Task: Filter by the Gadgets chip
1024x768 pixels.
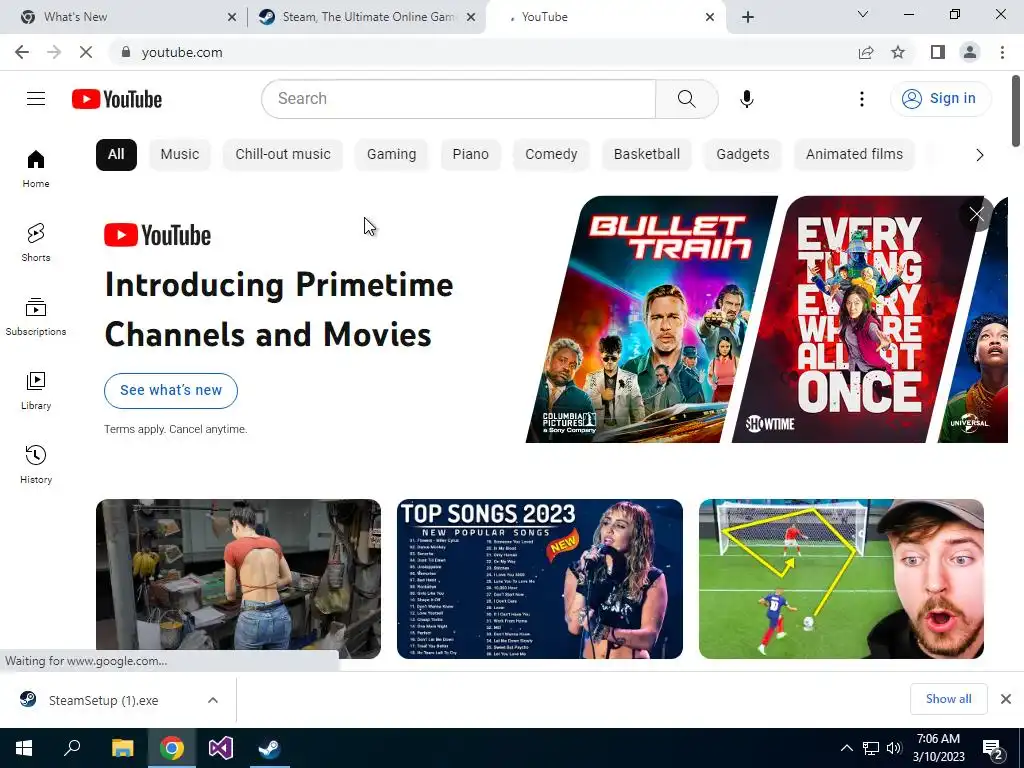Action: (x=743, y=155)
